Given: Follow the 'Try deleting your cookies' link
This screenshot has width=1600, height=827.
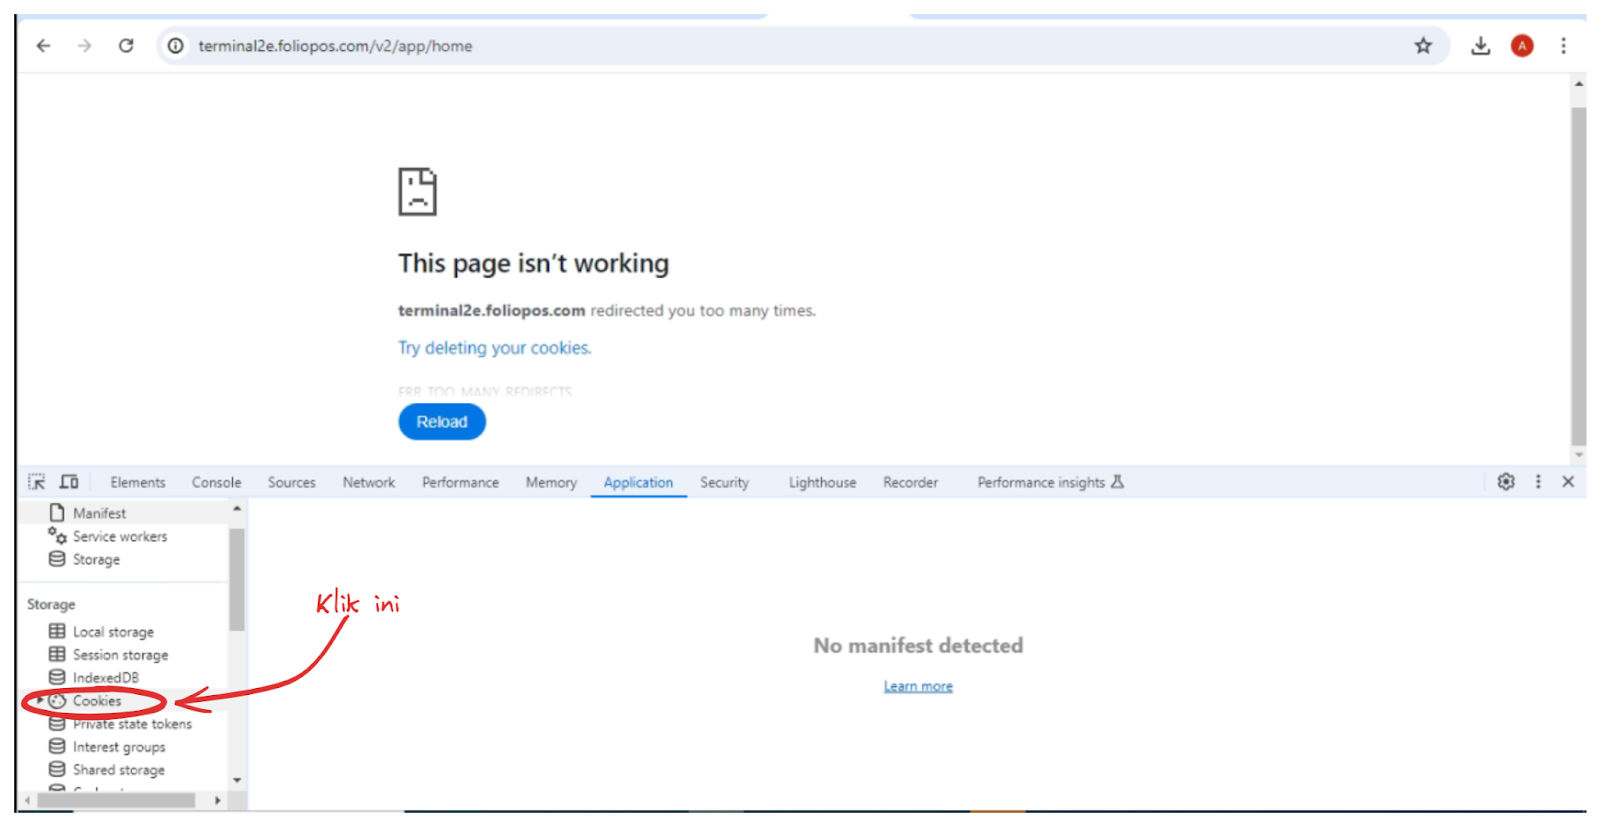Looking at the screenshot, I should 494,348.
